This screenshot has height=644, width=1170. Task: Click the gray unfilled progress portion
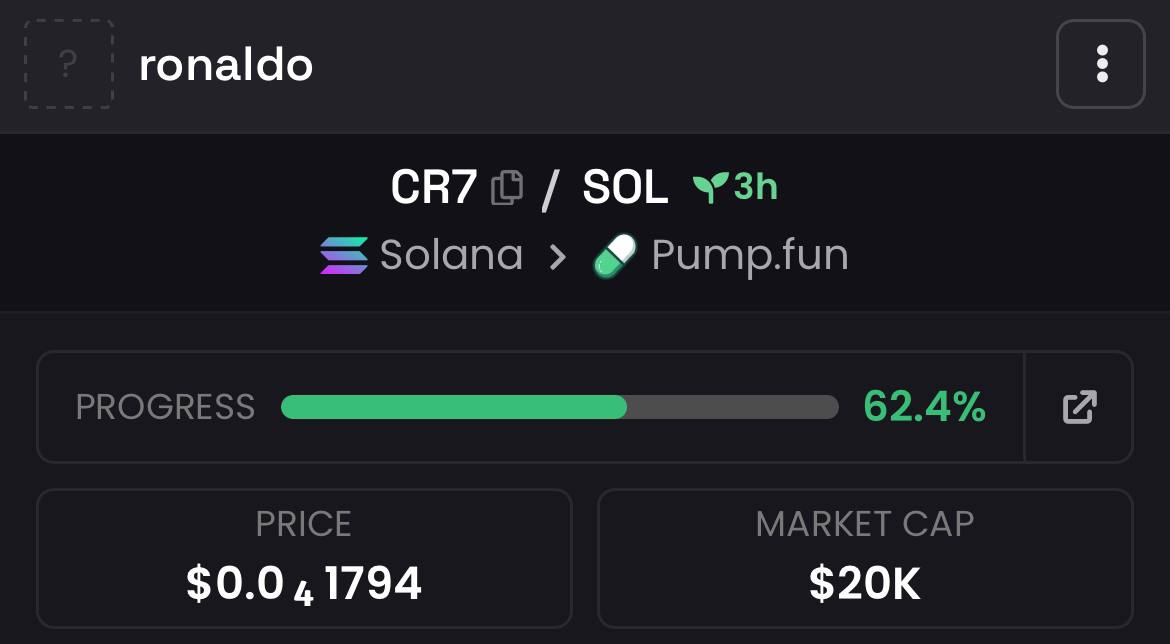[733, 407]
